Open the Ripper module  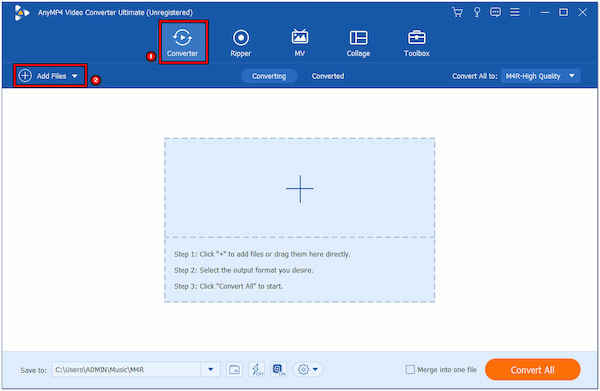coord(241,43)
